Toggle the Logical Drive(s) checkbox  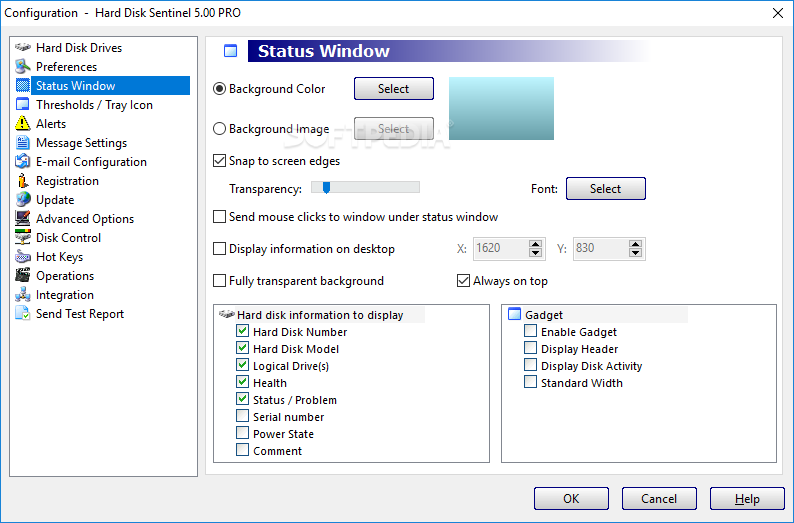pos(243,365)
